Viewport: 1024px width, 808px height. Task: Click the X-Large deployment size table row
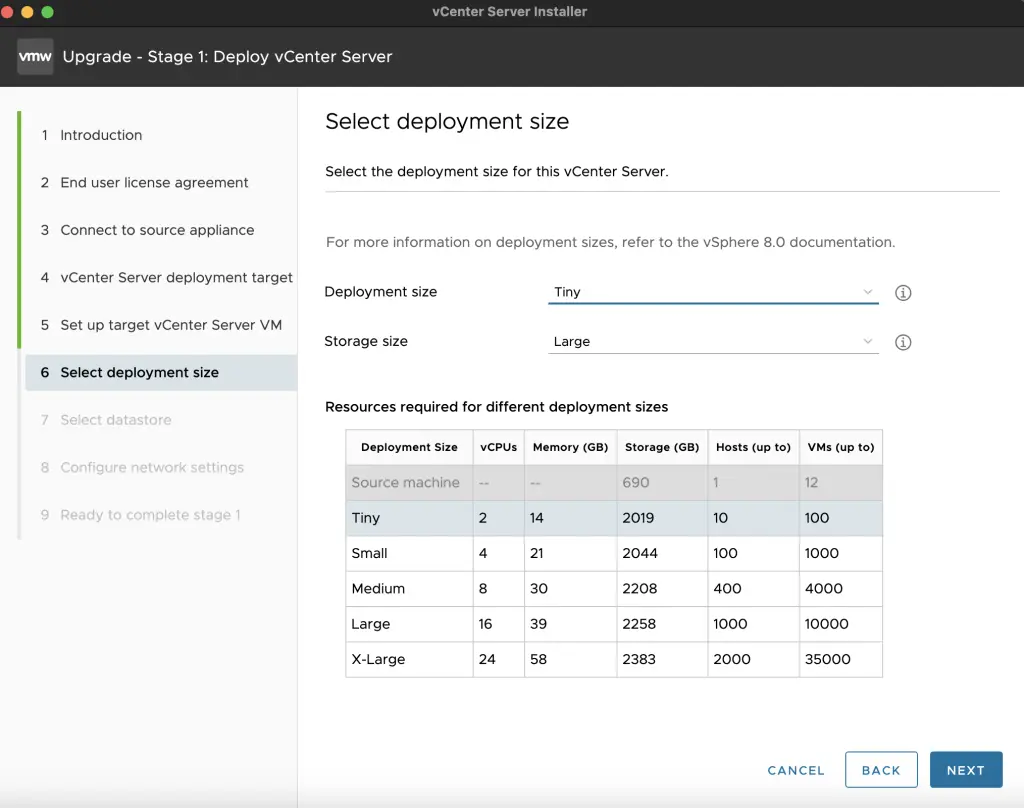(x=408, y=659)
